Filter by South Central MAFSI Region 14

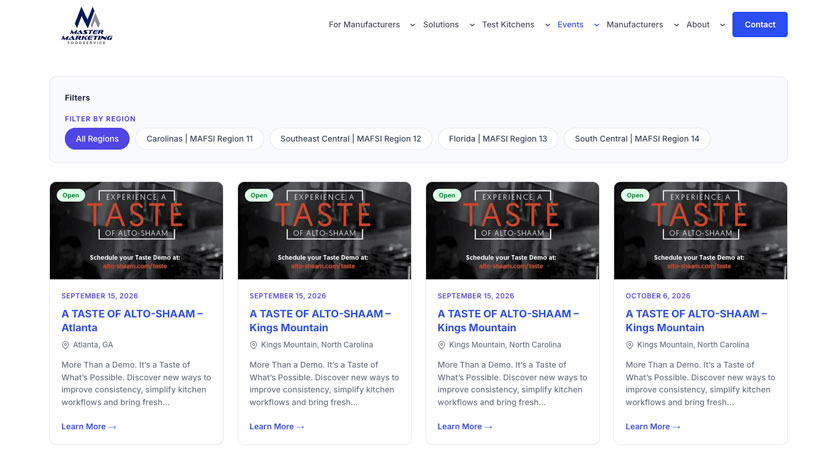637,139
